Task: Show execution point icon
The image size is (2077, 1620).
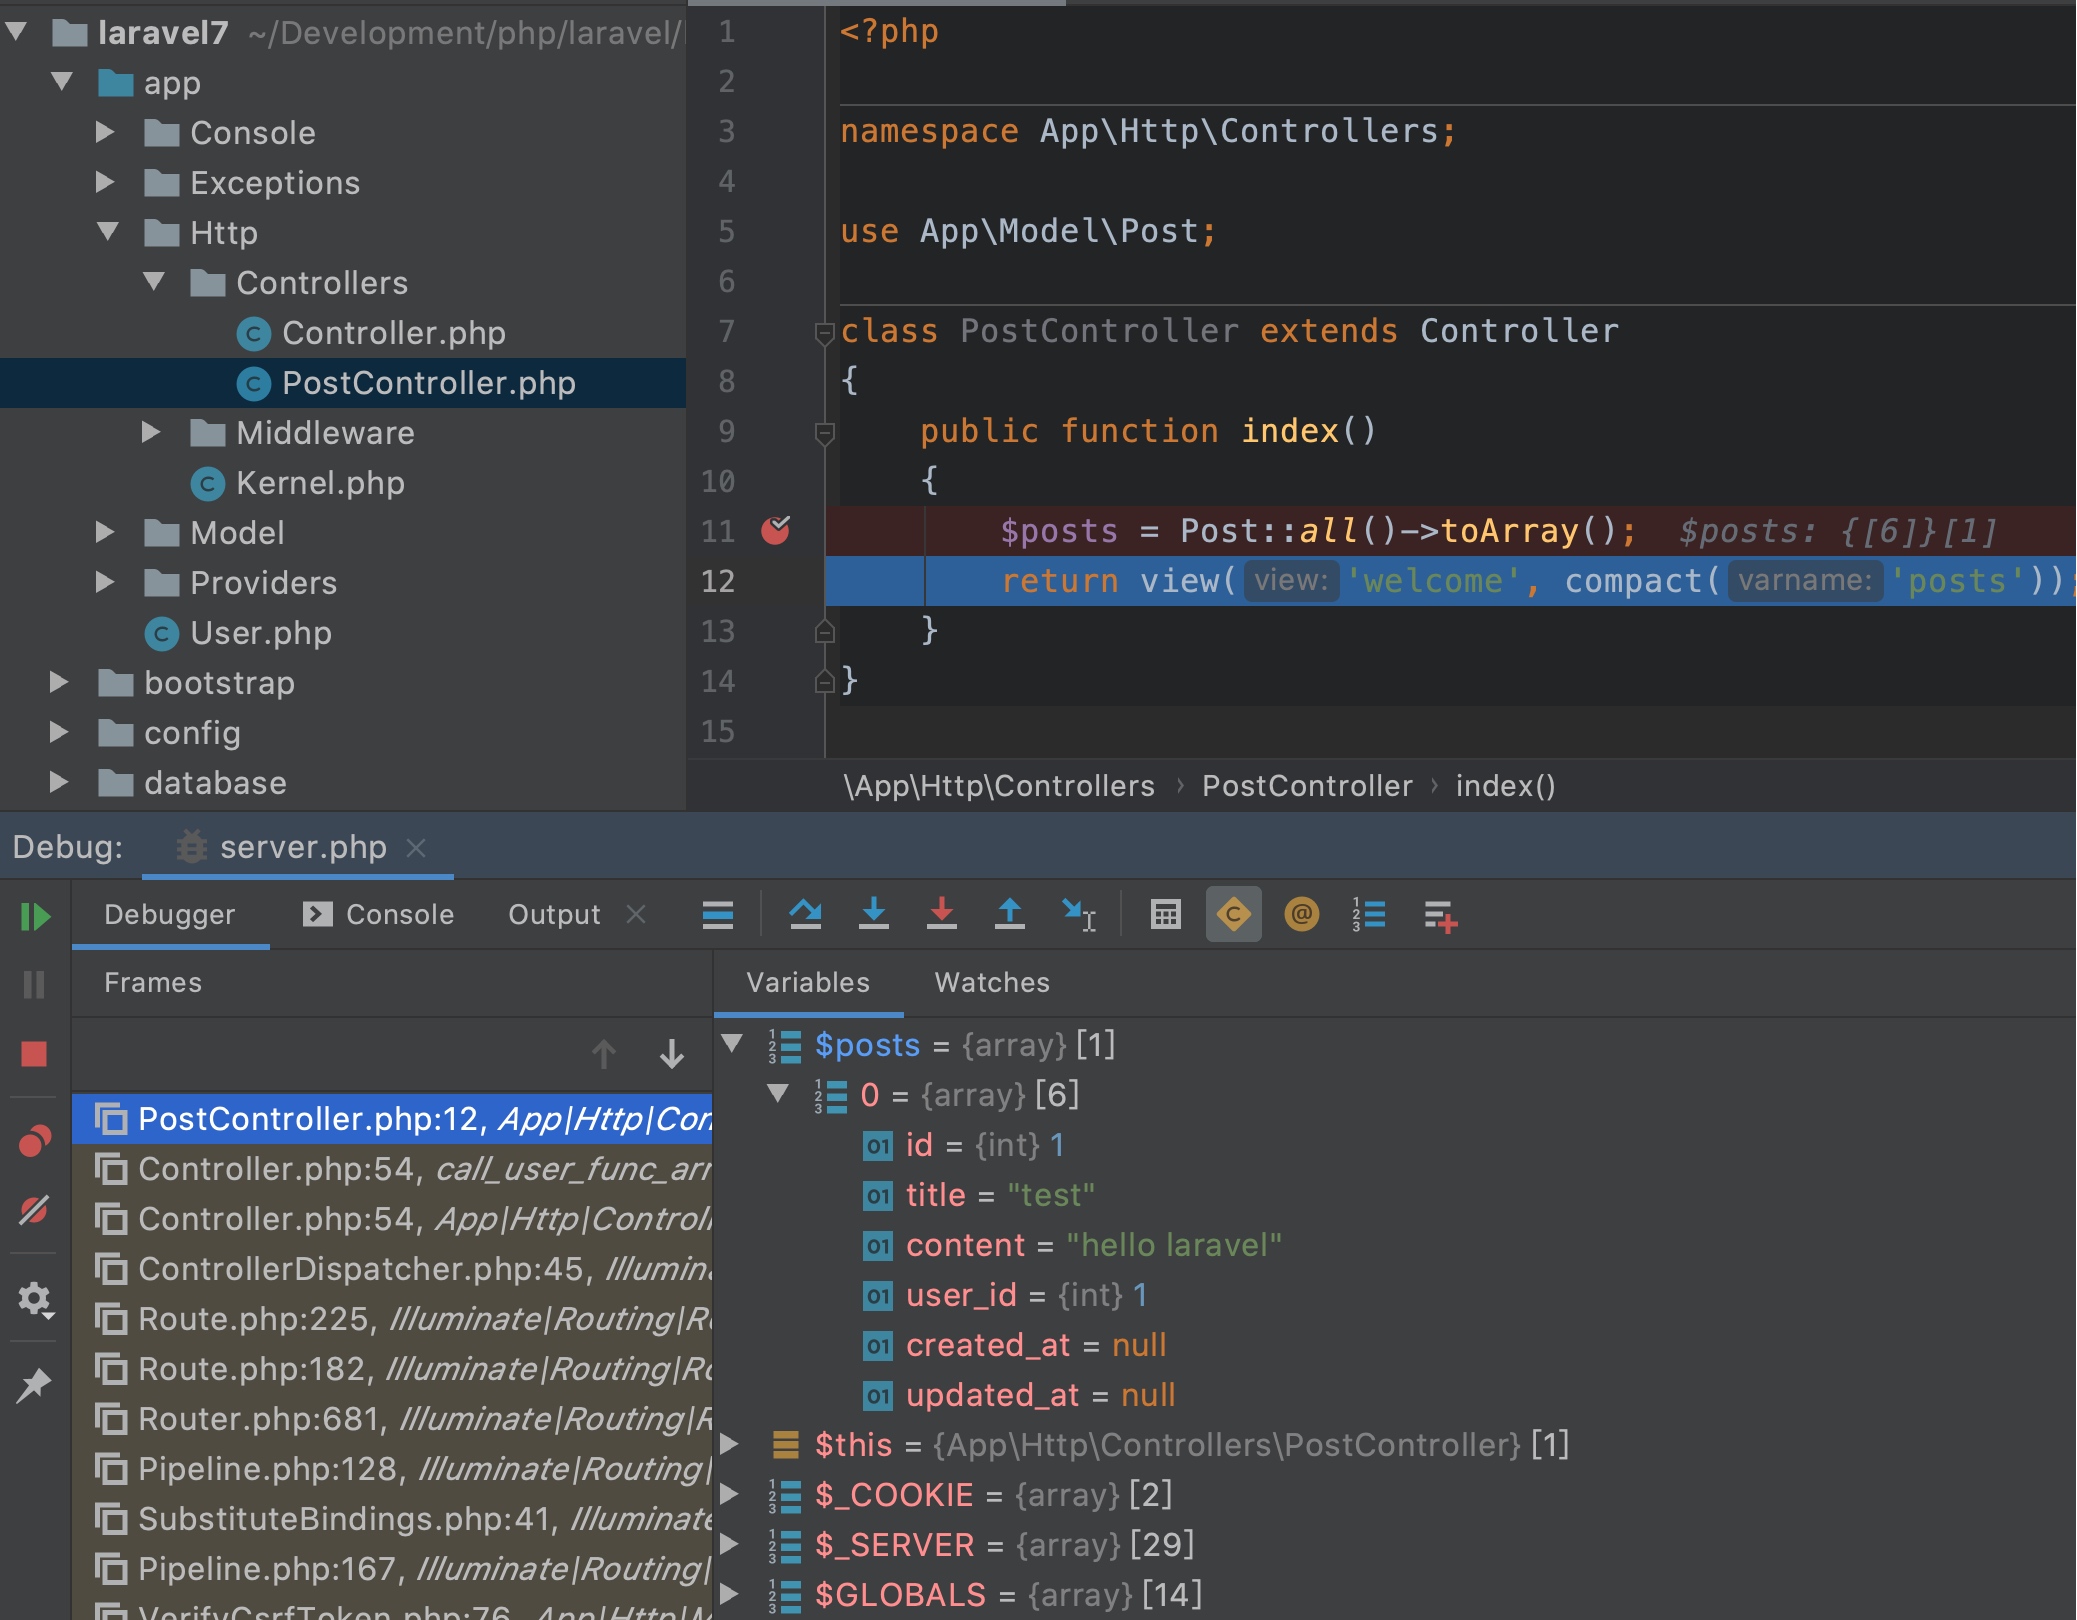Action: pyautogui.click(x=718, y=914)
